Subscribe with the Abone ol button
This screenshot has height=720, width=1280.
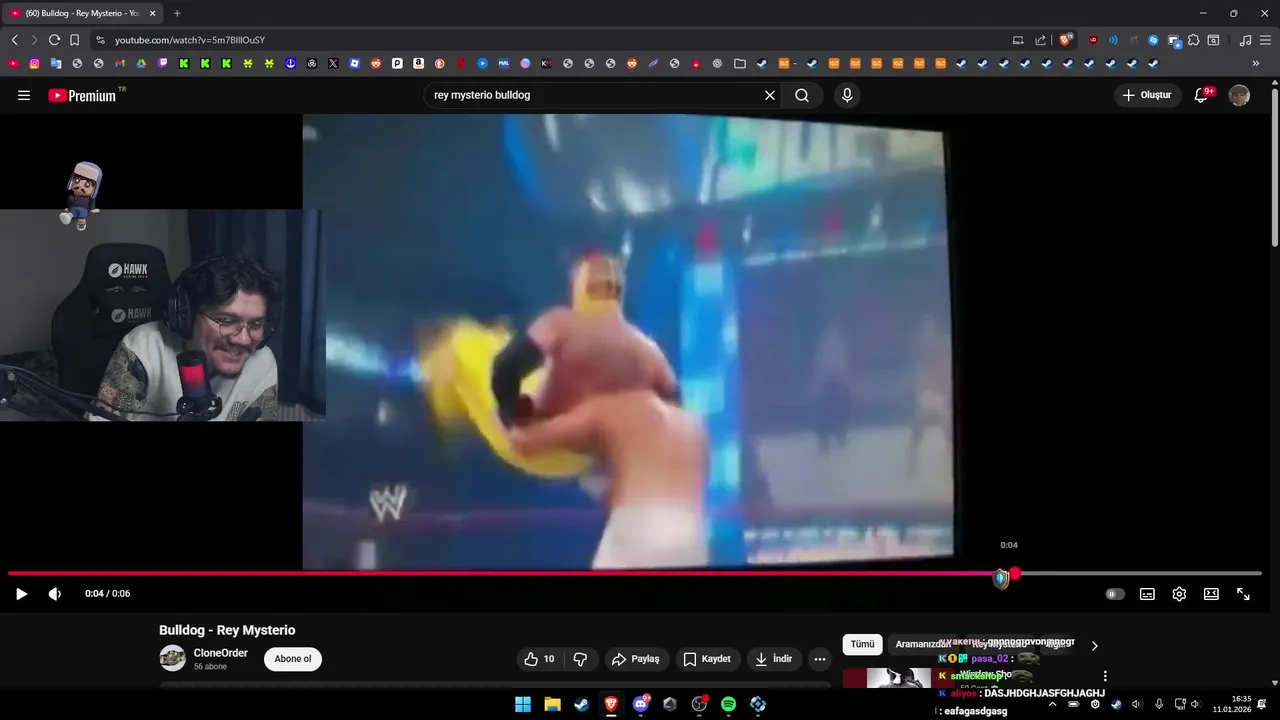pyautogui.click(x=293, y=659)
